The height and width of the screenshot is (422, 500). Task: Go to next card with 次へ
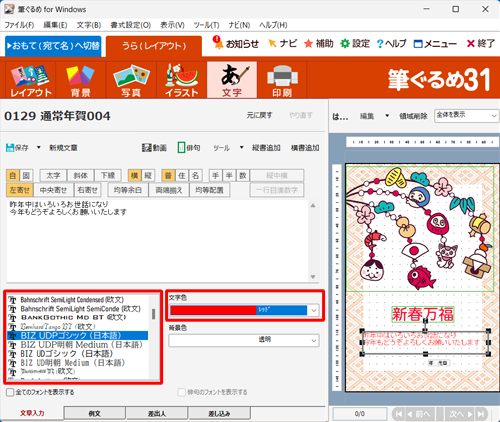(x=460, y=414)
